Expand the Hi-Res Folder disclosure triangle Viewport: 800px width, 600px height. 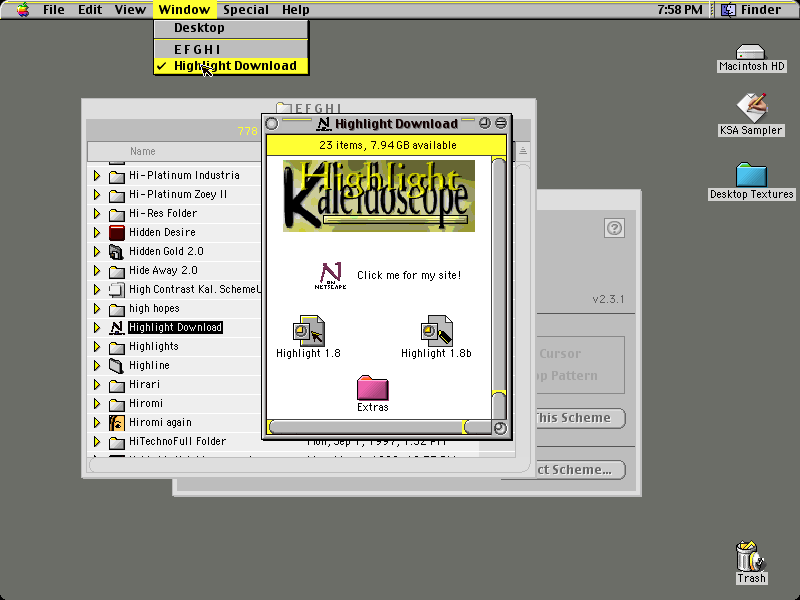(97, 213)
